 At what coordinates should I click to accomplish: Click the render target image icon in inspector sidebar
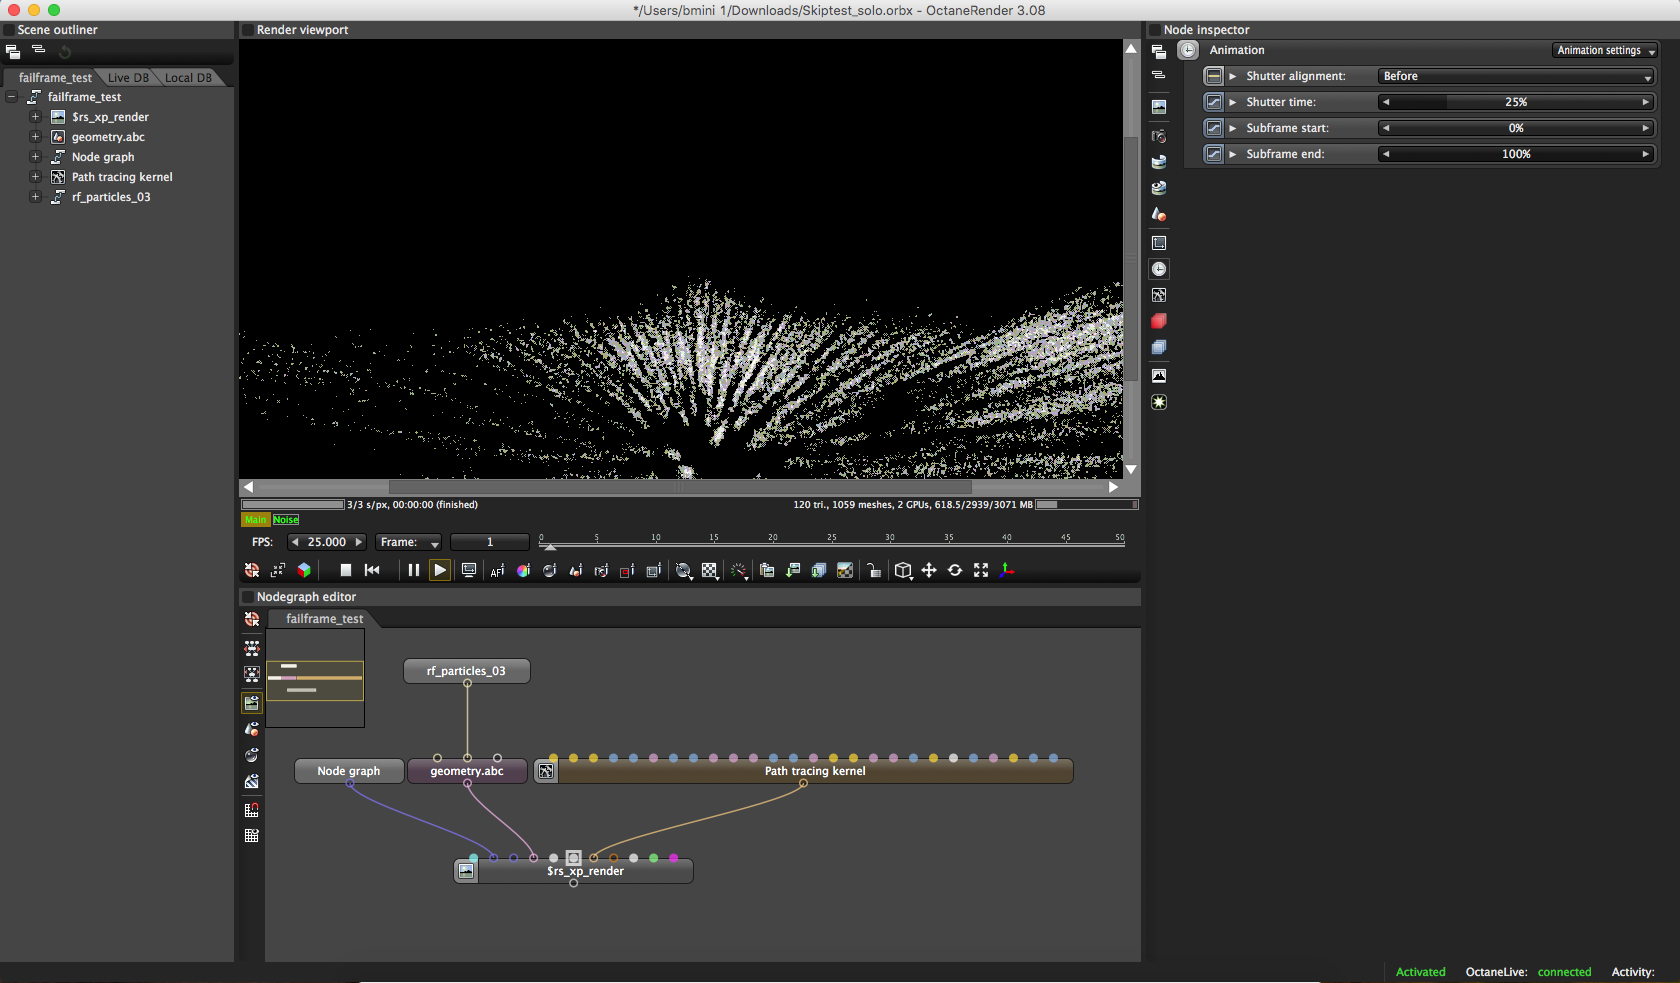click(x=1159, y=107)
